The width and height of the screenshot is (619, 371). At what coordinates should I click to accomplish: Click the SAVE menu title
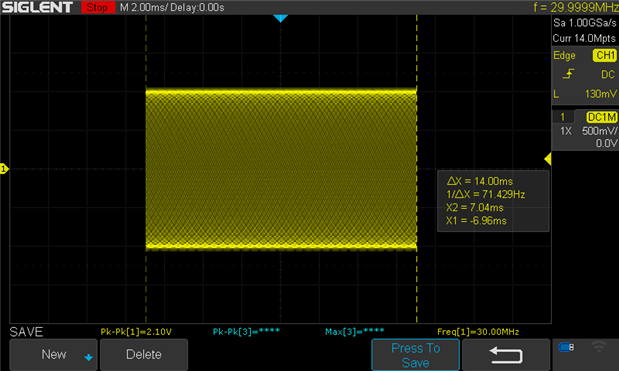[26, 332]
